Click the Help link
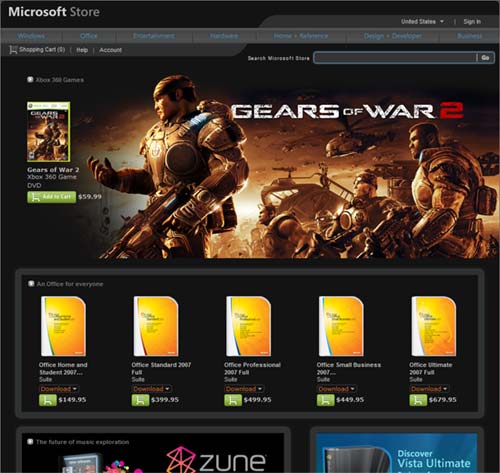This screenshot has width=500, height=473. click(x=82, y=50)
